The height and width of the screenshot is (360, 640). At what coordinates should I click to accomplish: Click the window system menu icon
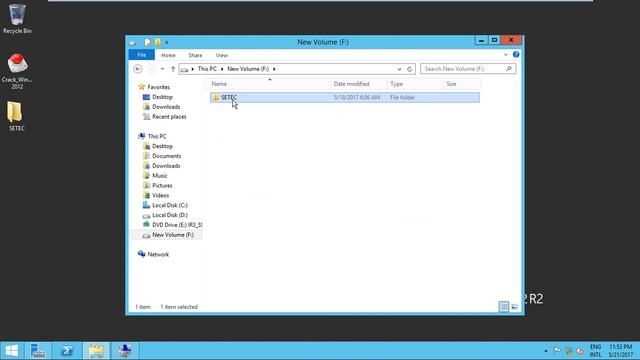pyautogui.click(x=133, y=42)
